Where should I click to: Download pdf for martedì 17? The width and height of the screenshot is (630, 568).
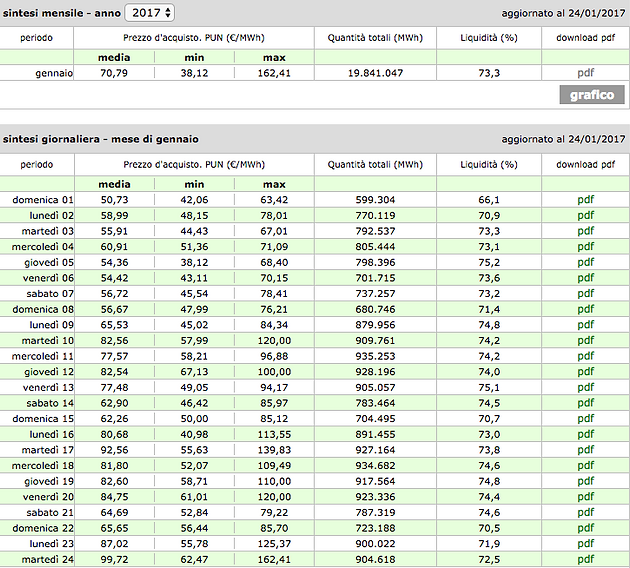[x=585, y=450]
